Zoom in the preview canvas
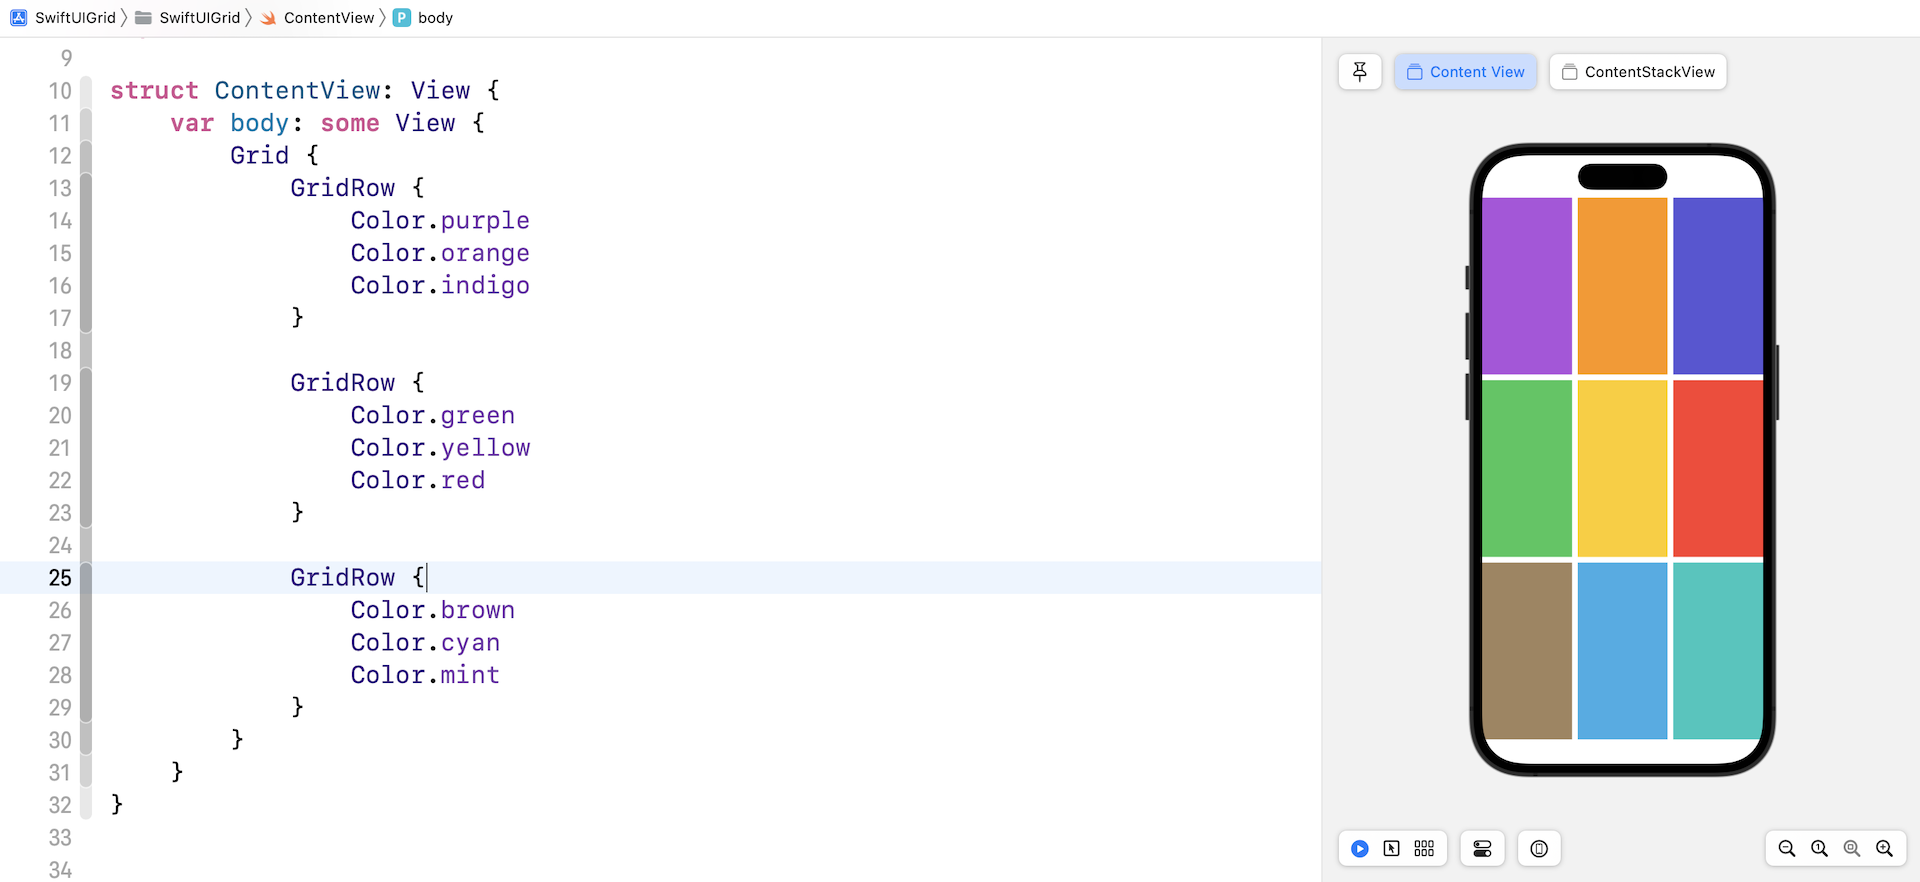 (1884, 849)
